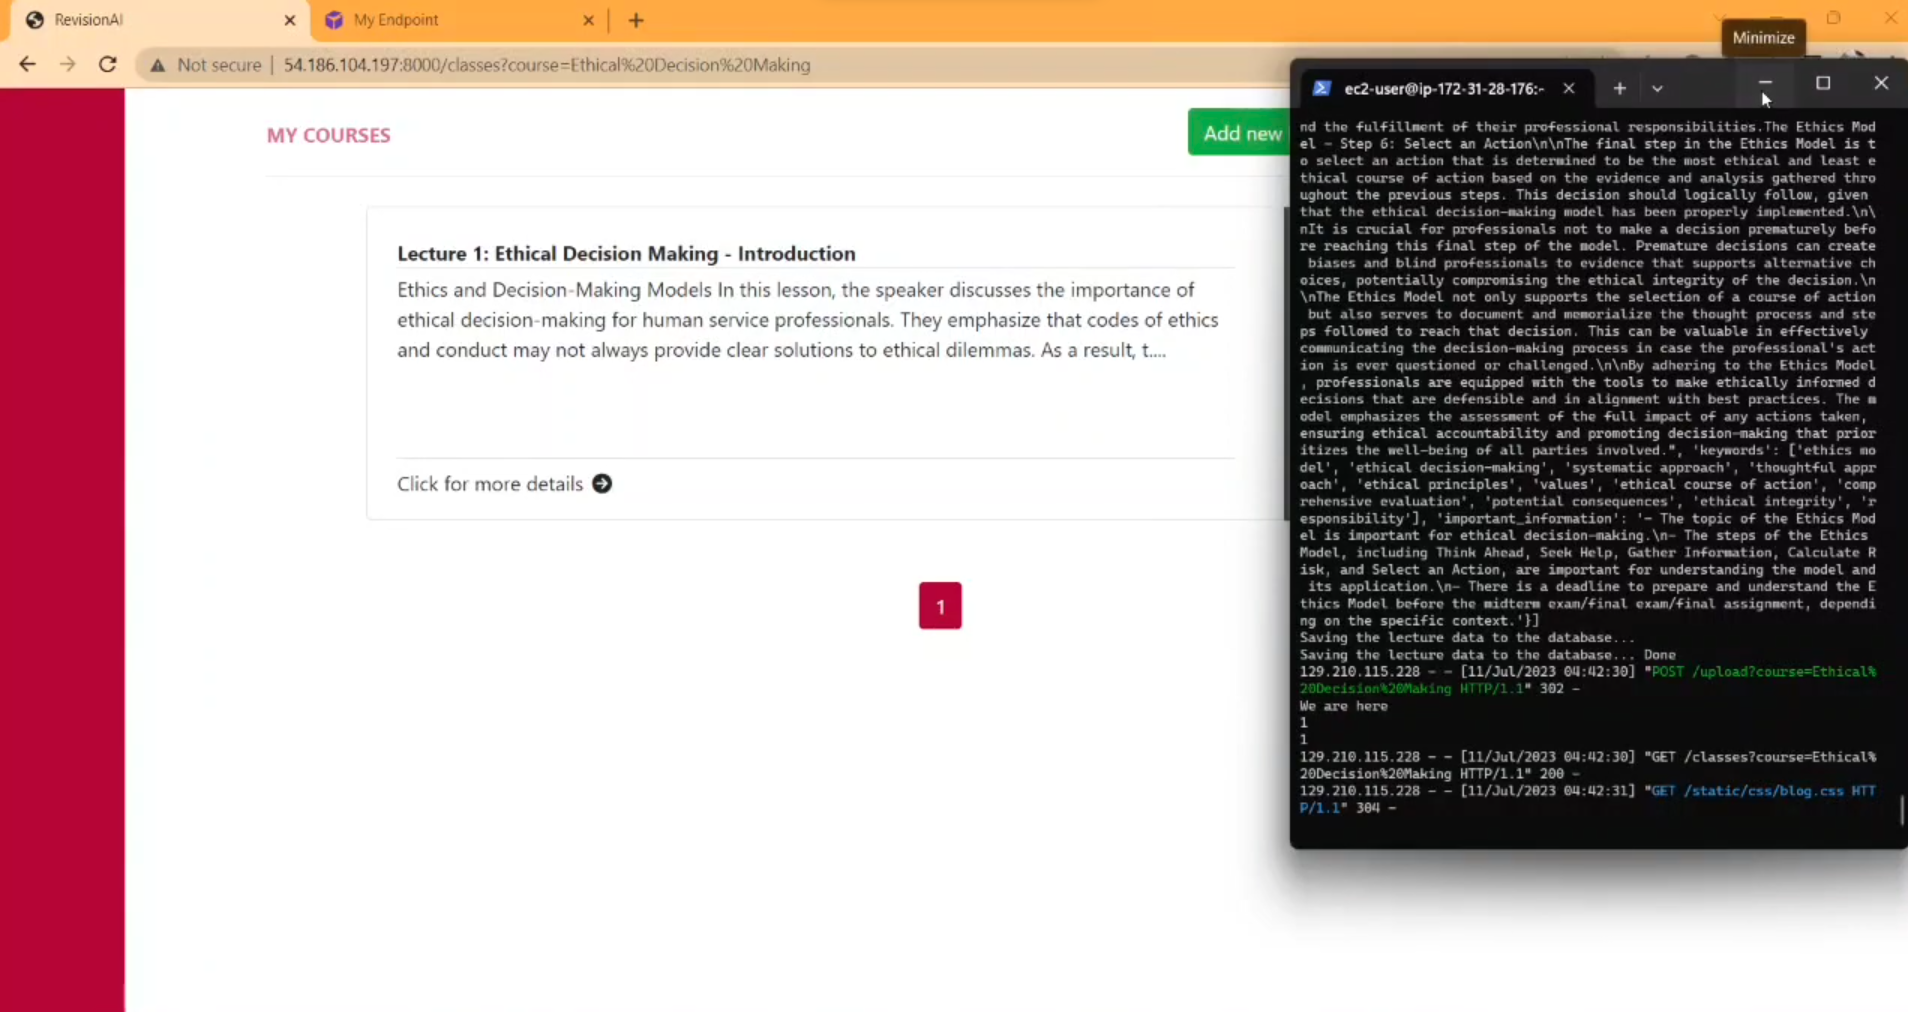Click the terminal scrollbar thumb
Viewport: 1908px width, 1012px height.
[1901, 810]
